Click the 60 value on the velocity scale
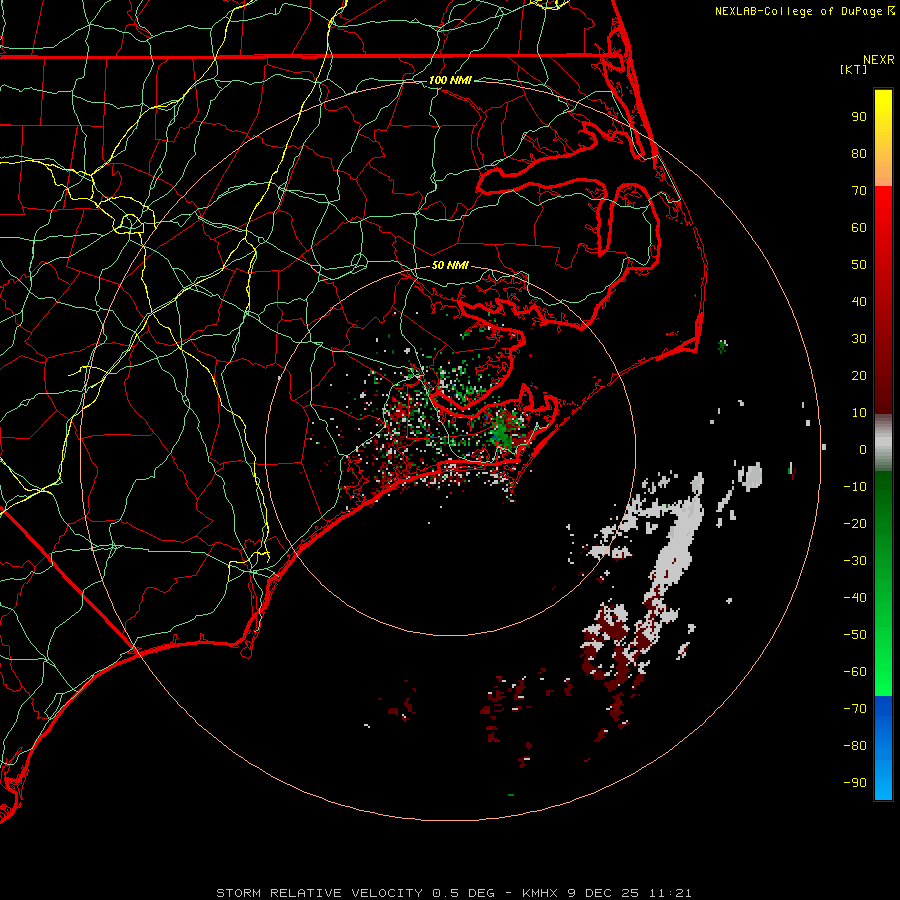Viewport: 900px width, 900px height. coord(859,227)
